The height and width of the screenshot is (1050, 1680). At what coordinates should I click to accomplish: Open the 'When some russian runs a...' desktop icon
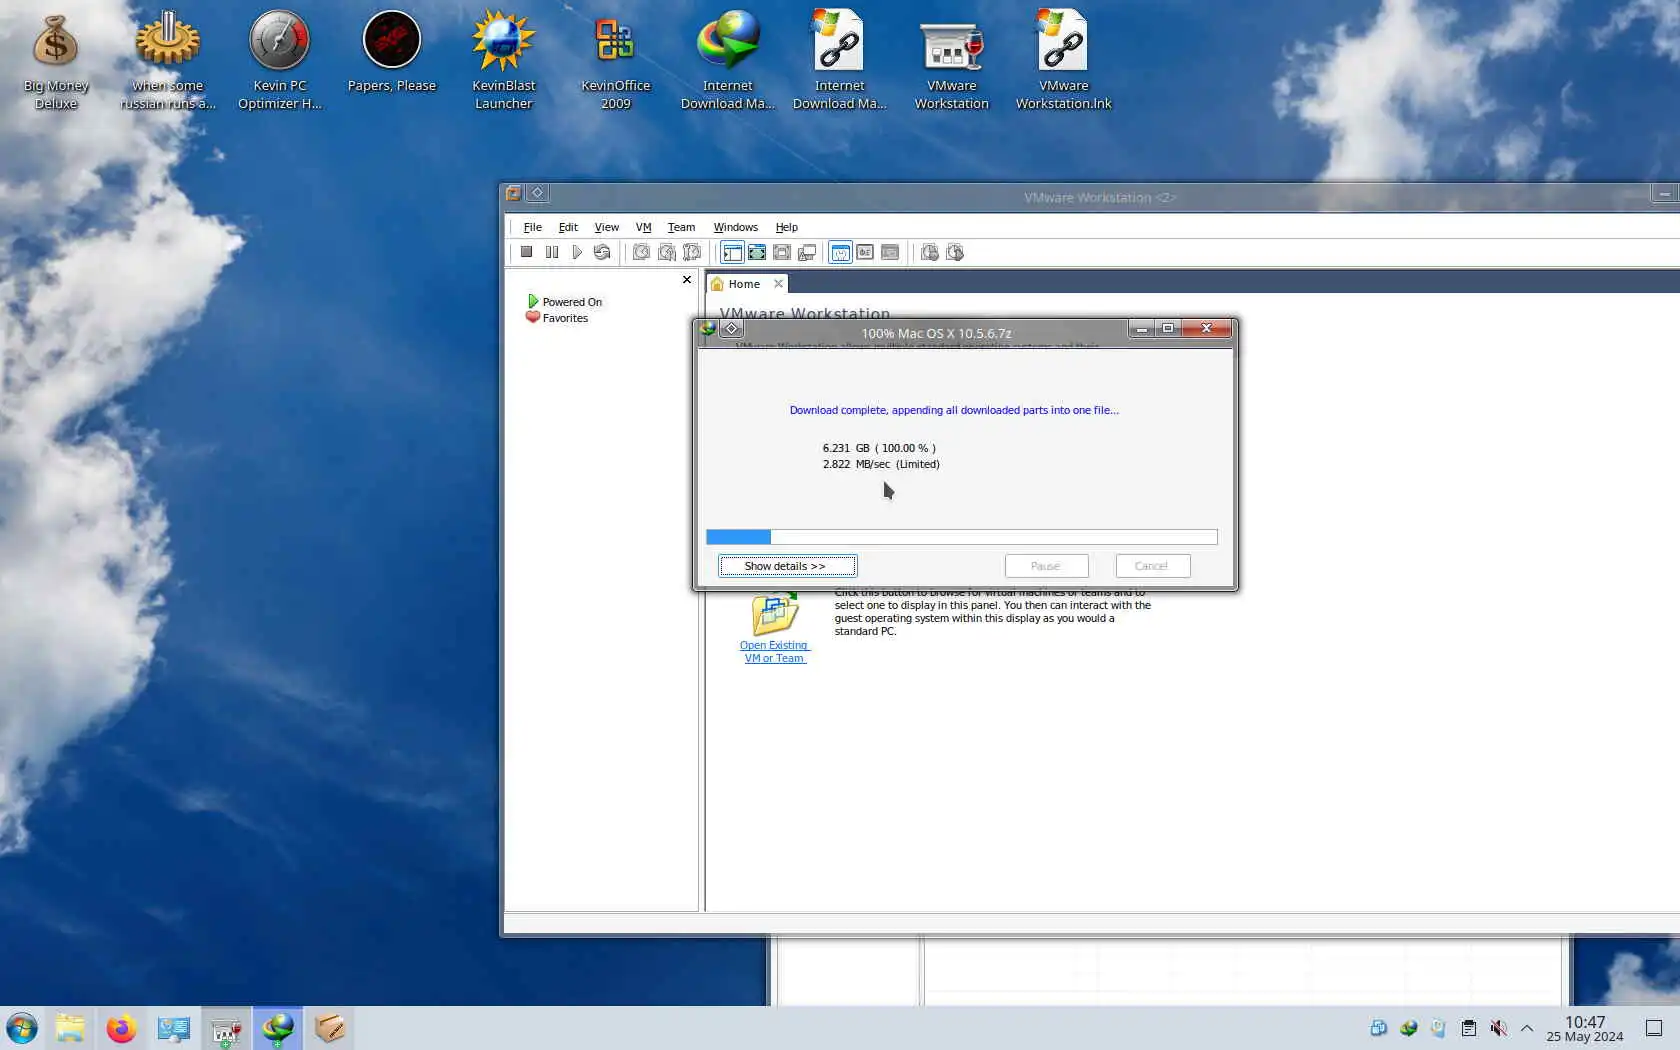(168, 62)
